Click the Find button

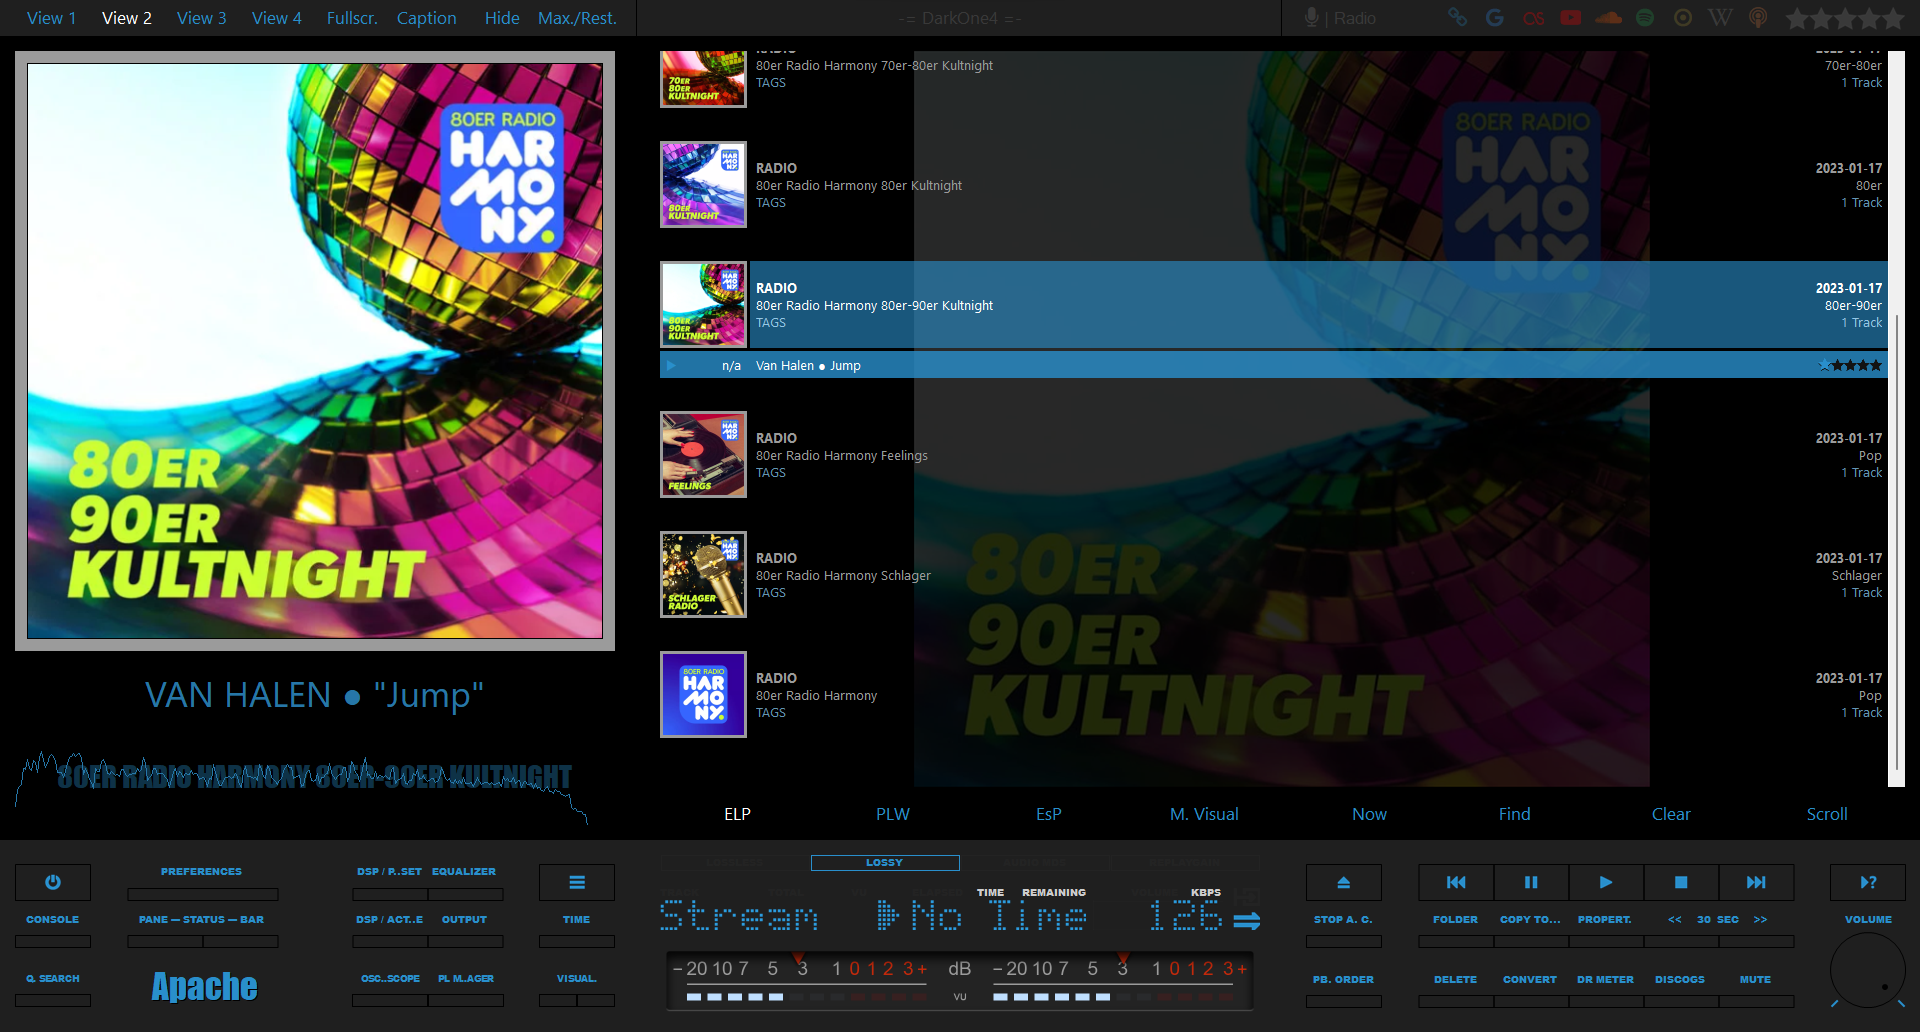coord(1514,814)
